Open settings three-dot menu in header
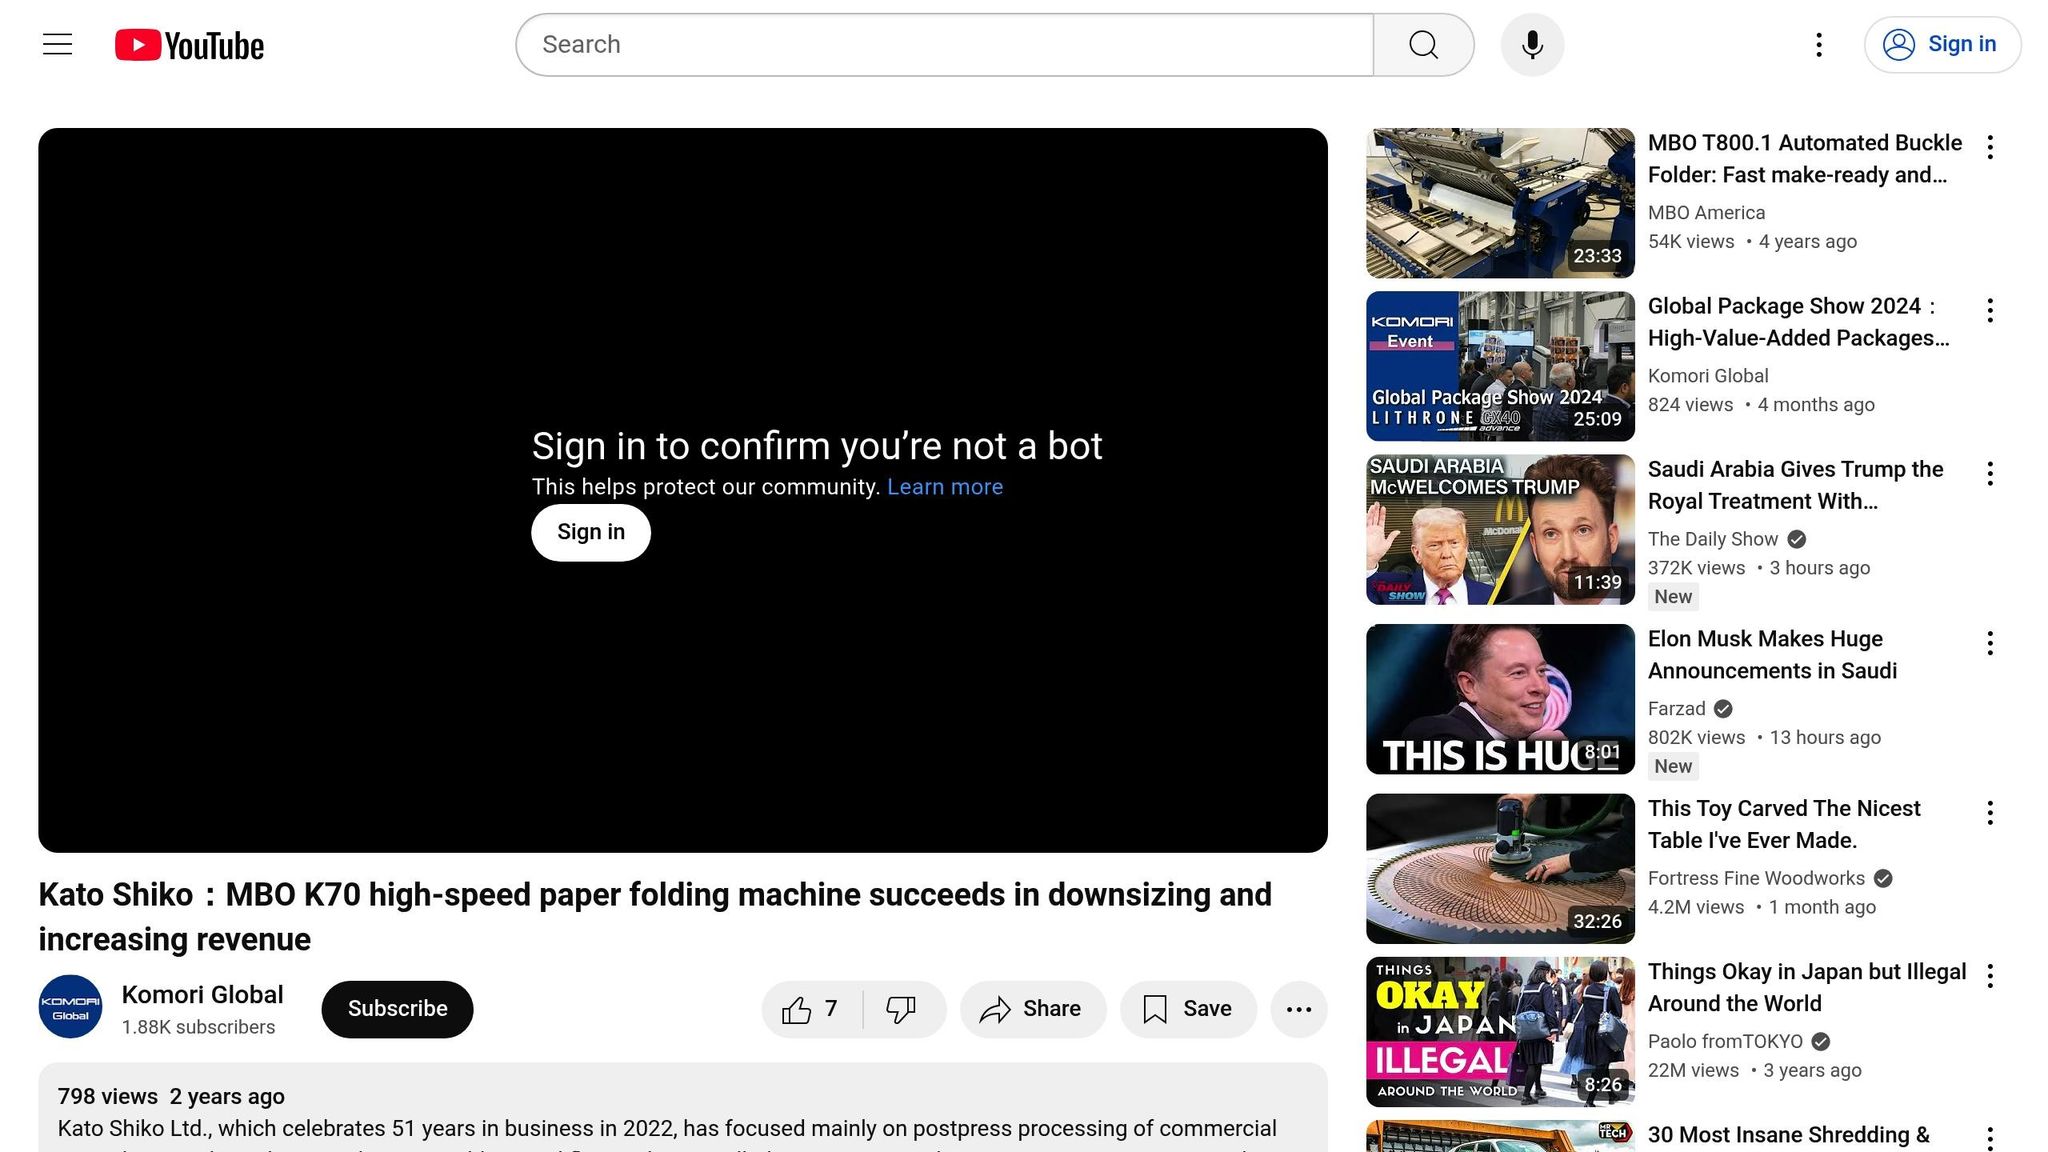This screenshot has height=1152, width=2048. (x=1819, y=45)
